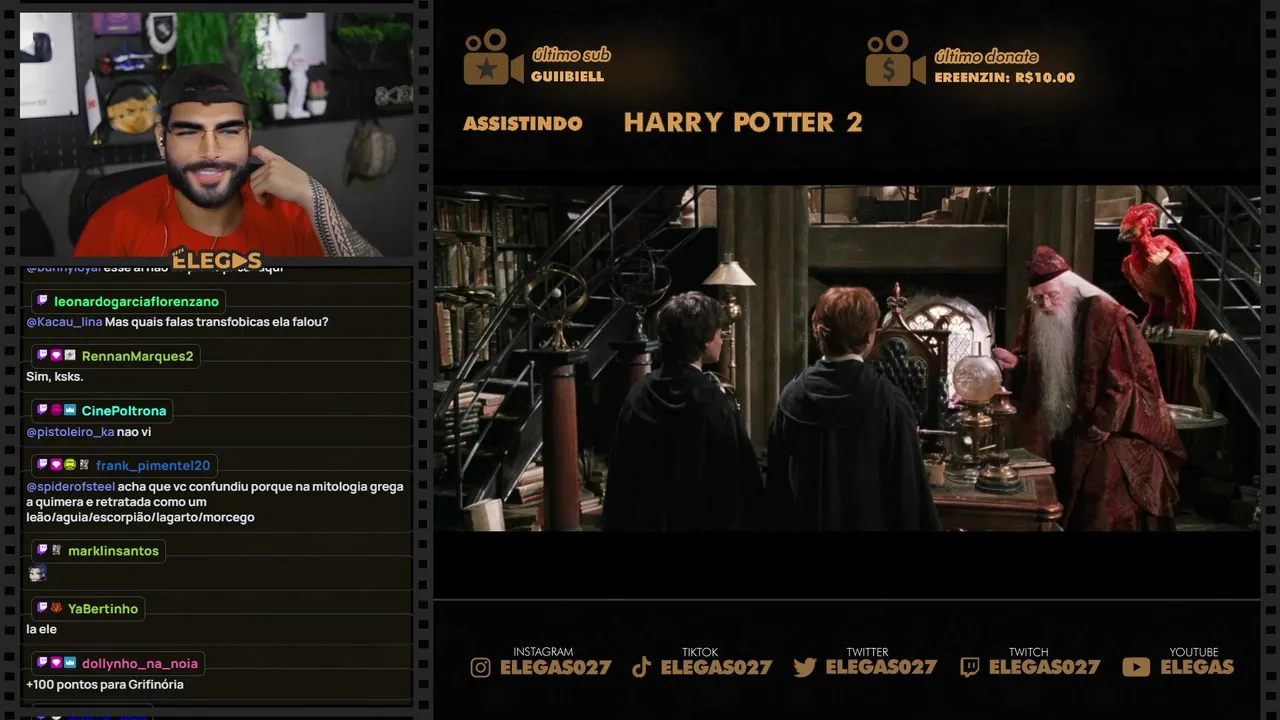This screenshot has height=720, width=1280.
Task: Open frank_pimentel20 chat username
Action: pyautogui.click(x=153, y=465)
